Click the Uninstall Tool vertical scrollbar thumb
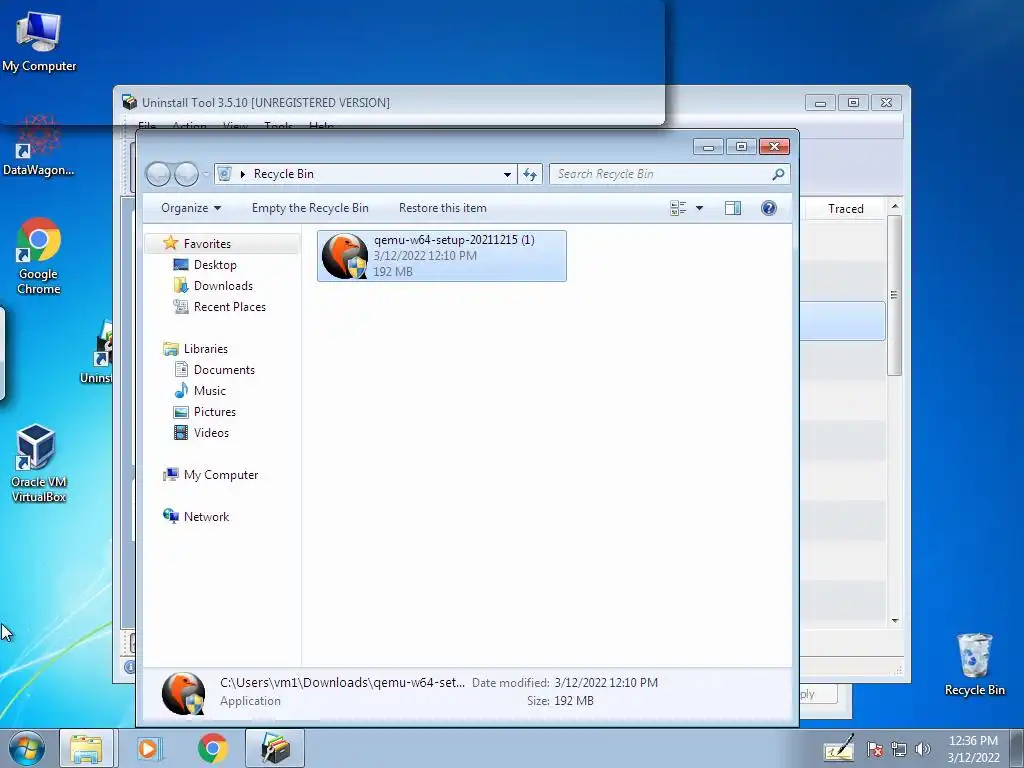The image size is (1024, 768). pyautogui.click(x=895, y=295)
